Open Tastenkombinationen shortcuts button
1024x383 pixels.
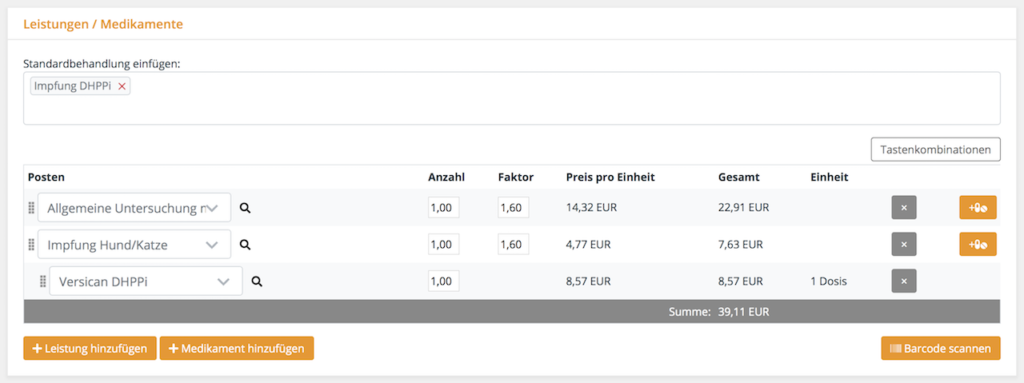click(x=935, y=149)
